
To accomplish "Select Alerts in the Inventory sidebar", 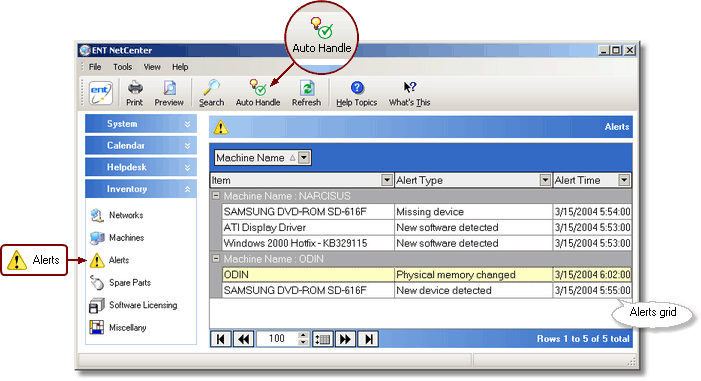I will point(110,260).
